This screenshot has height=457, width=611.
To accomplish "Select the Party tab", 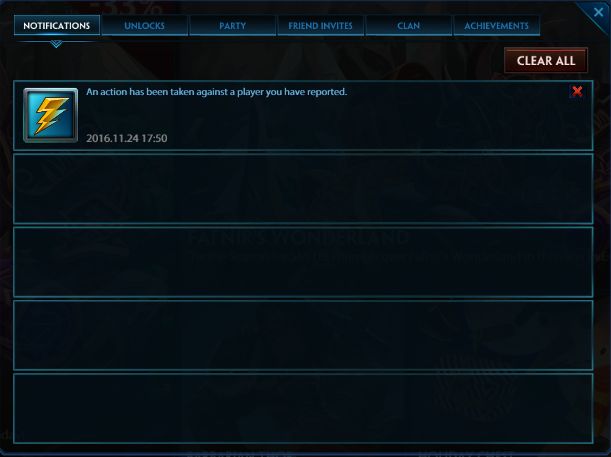I will (x=233, y=26).
